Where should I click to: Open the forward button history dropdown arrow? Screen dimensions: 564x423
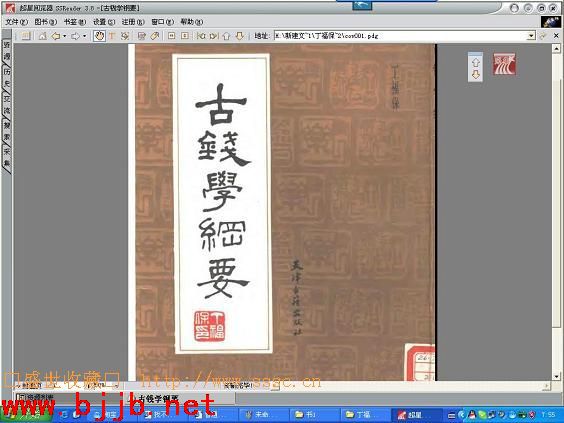coord(85,36)
